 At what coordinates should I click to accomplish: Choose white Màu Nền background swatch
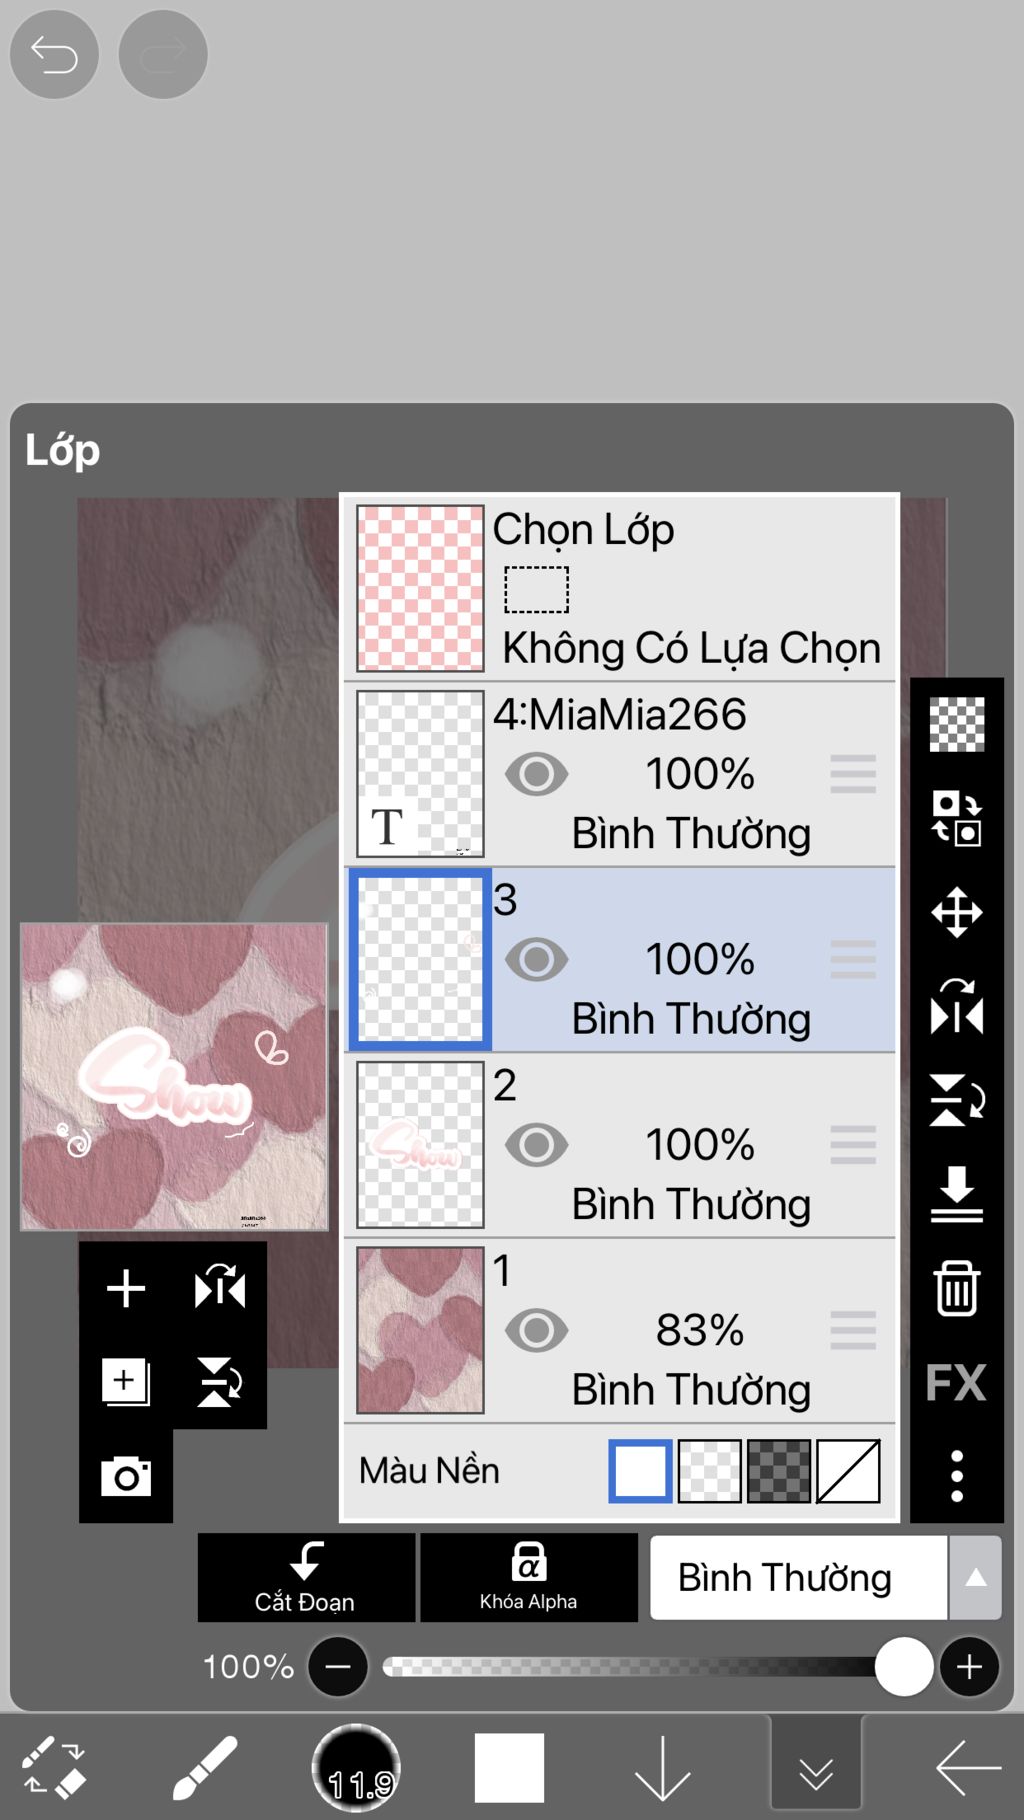click(x=640, y=1471)
